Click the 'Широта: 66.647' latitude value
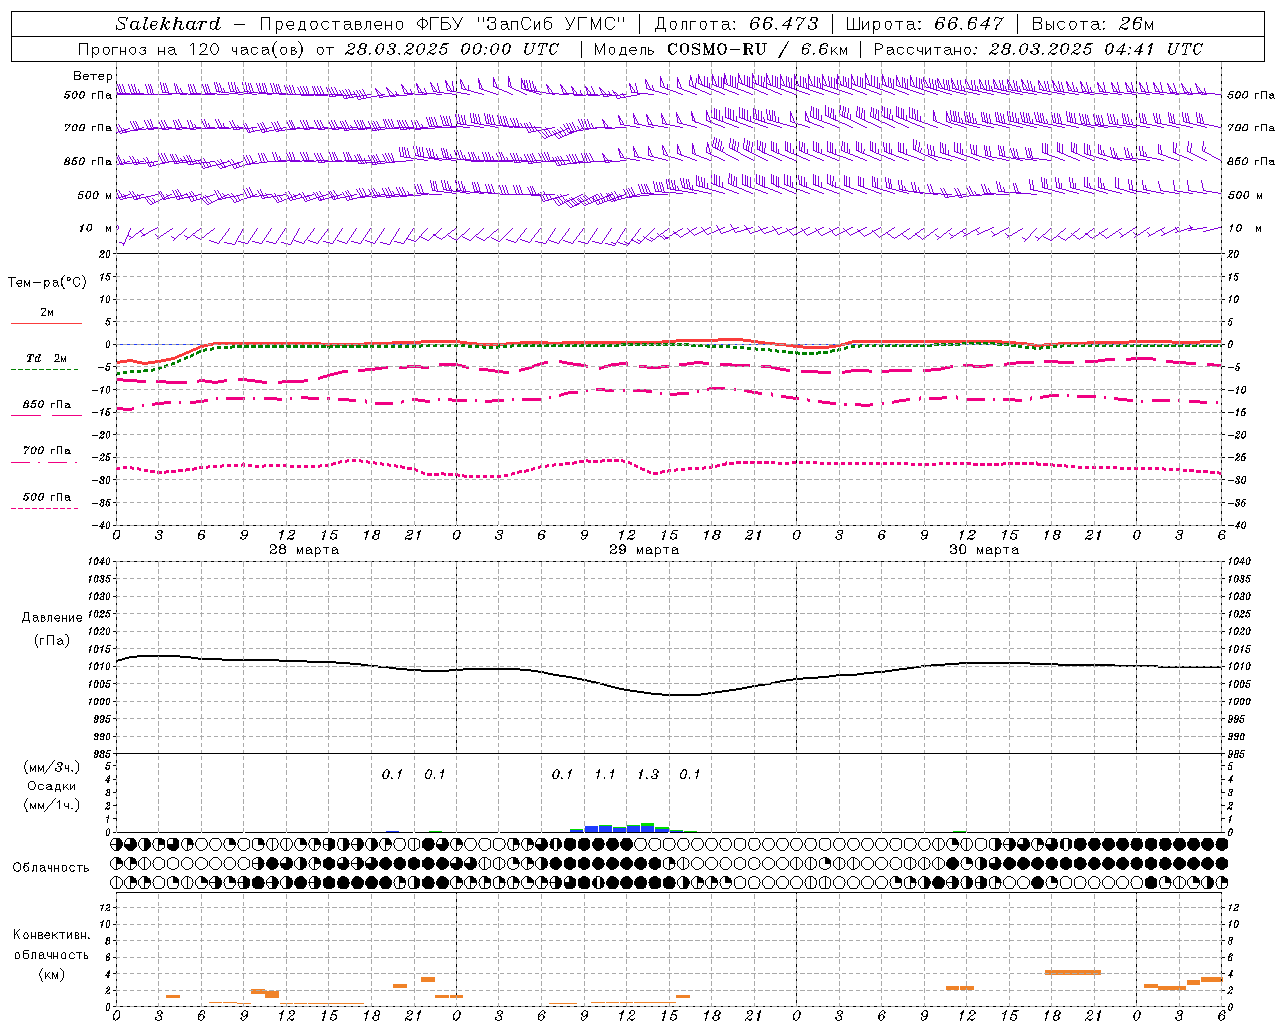The height and width of the screenshot is (1024, 1280). pos(924,24)
